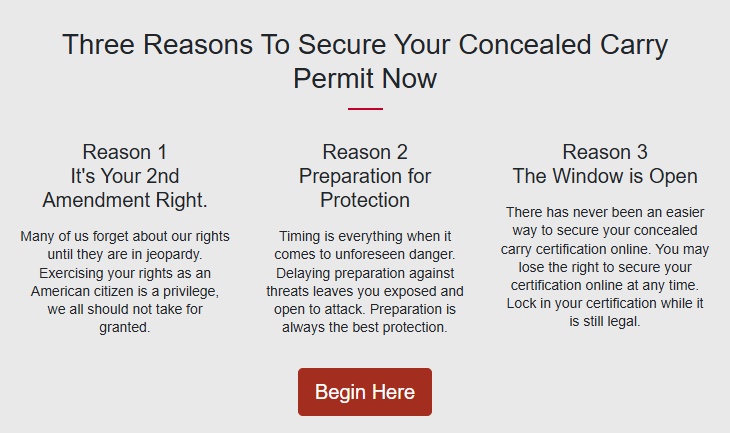Select the Reason 2 heading
The image size is (730, 433).
tap(365, 152)
